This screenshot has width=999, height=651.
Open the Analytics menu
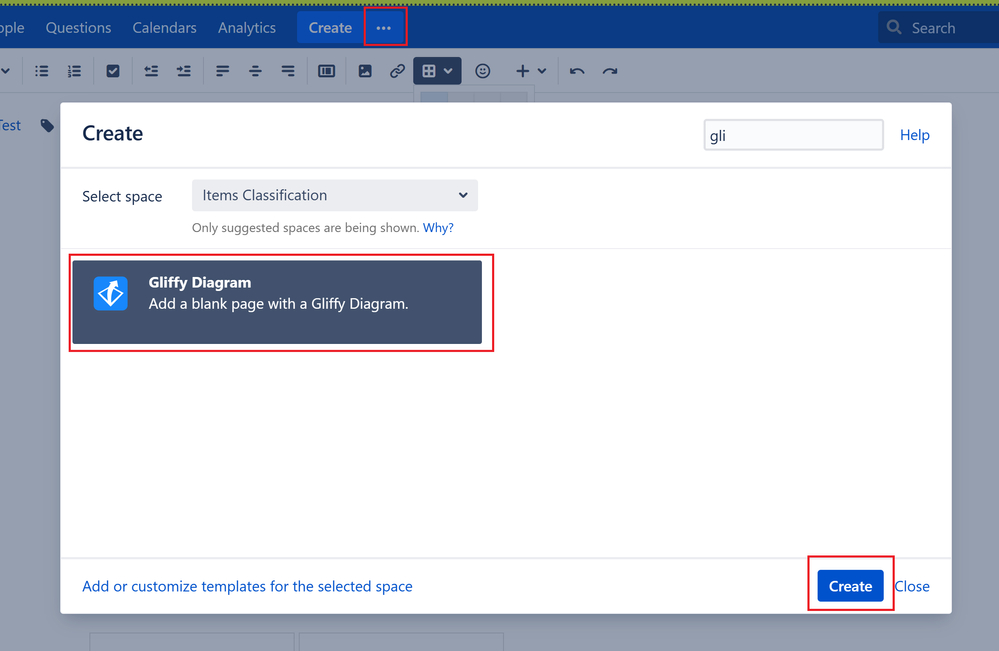pos(247,28)
